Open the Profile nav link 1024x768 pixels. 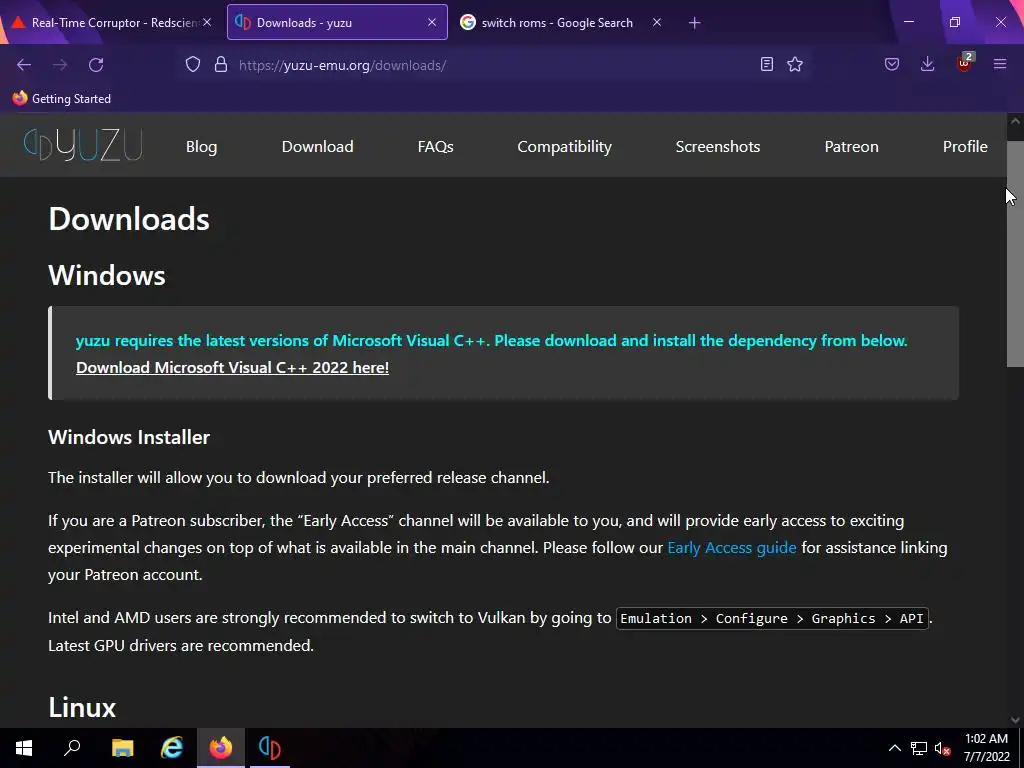coord(965,147)
